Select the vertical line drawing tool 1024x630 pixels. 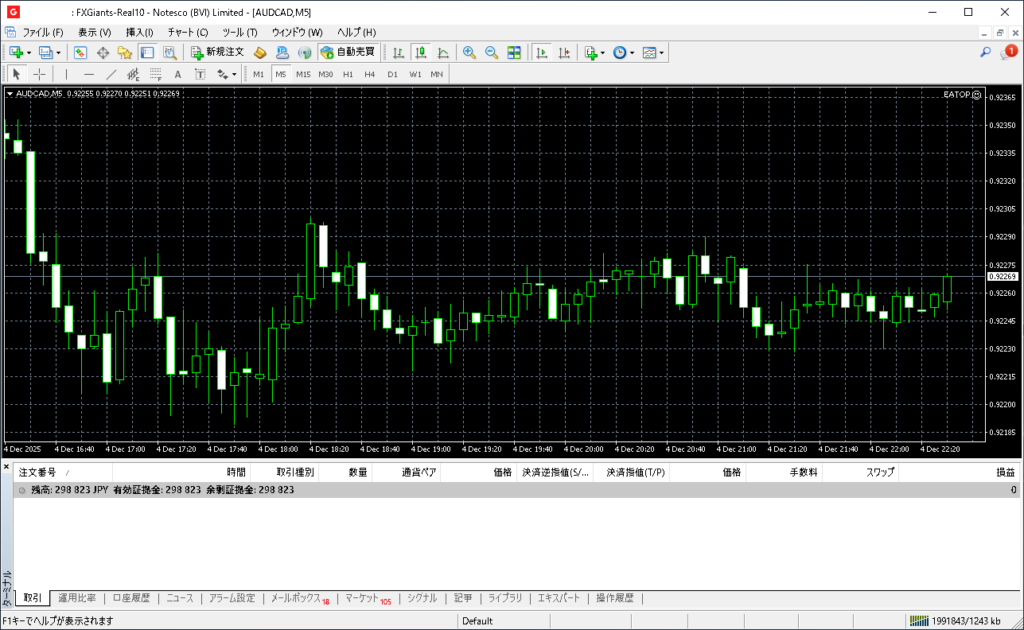coord(67,74)
